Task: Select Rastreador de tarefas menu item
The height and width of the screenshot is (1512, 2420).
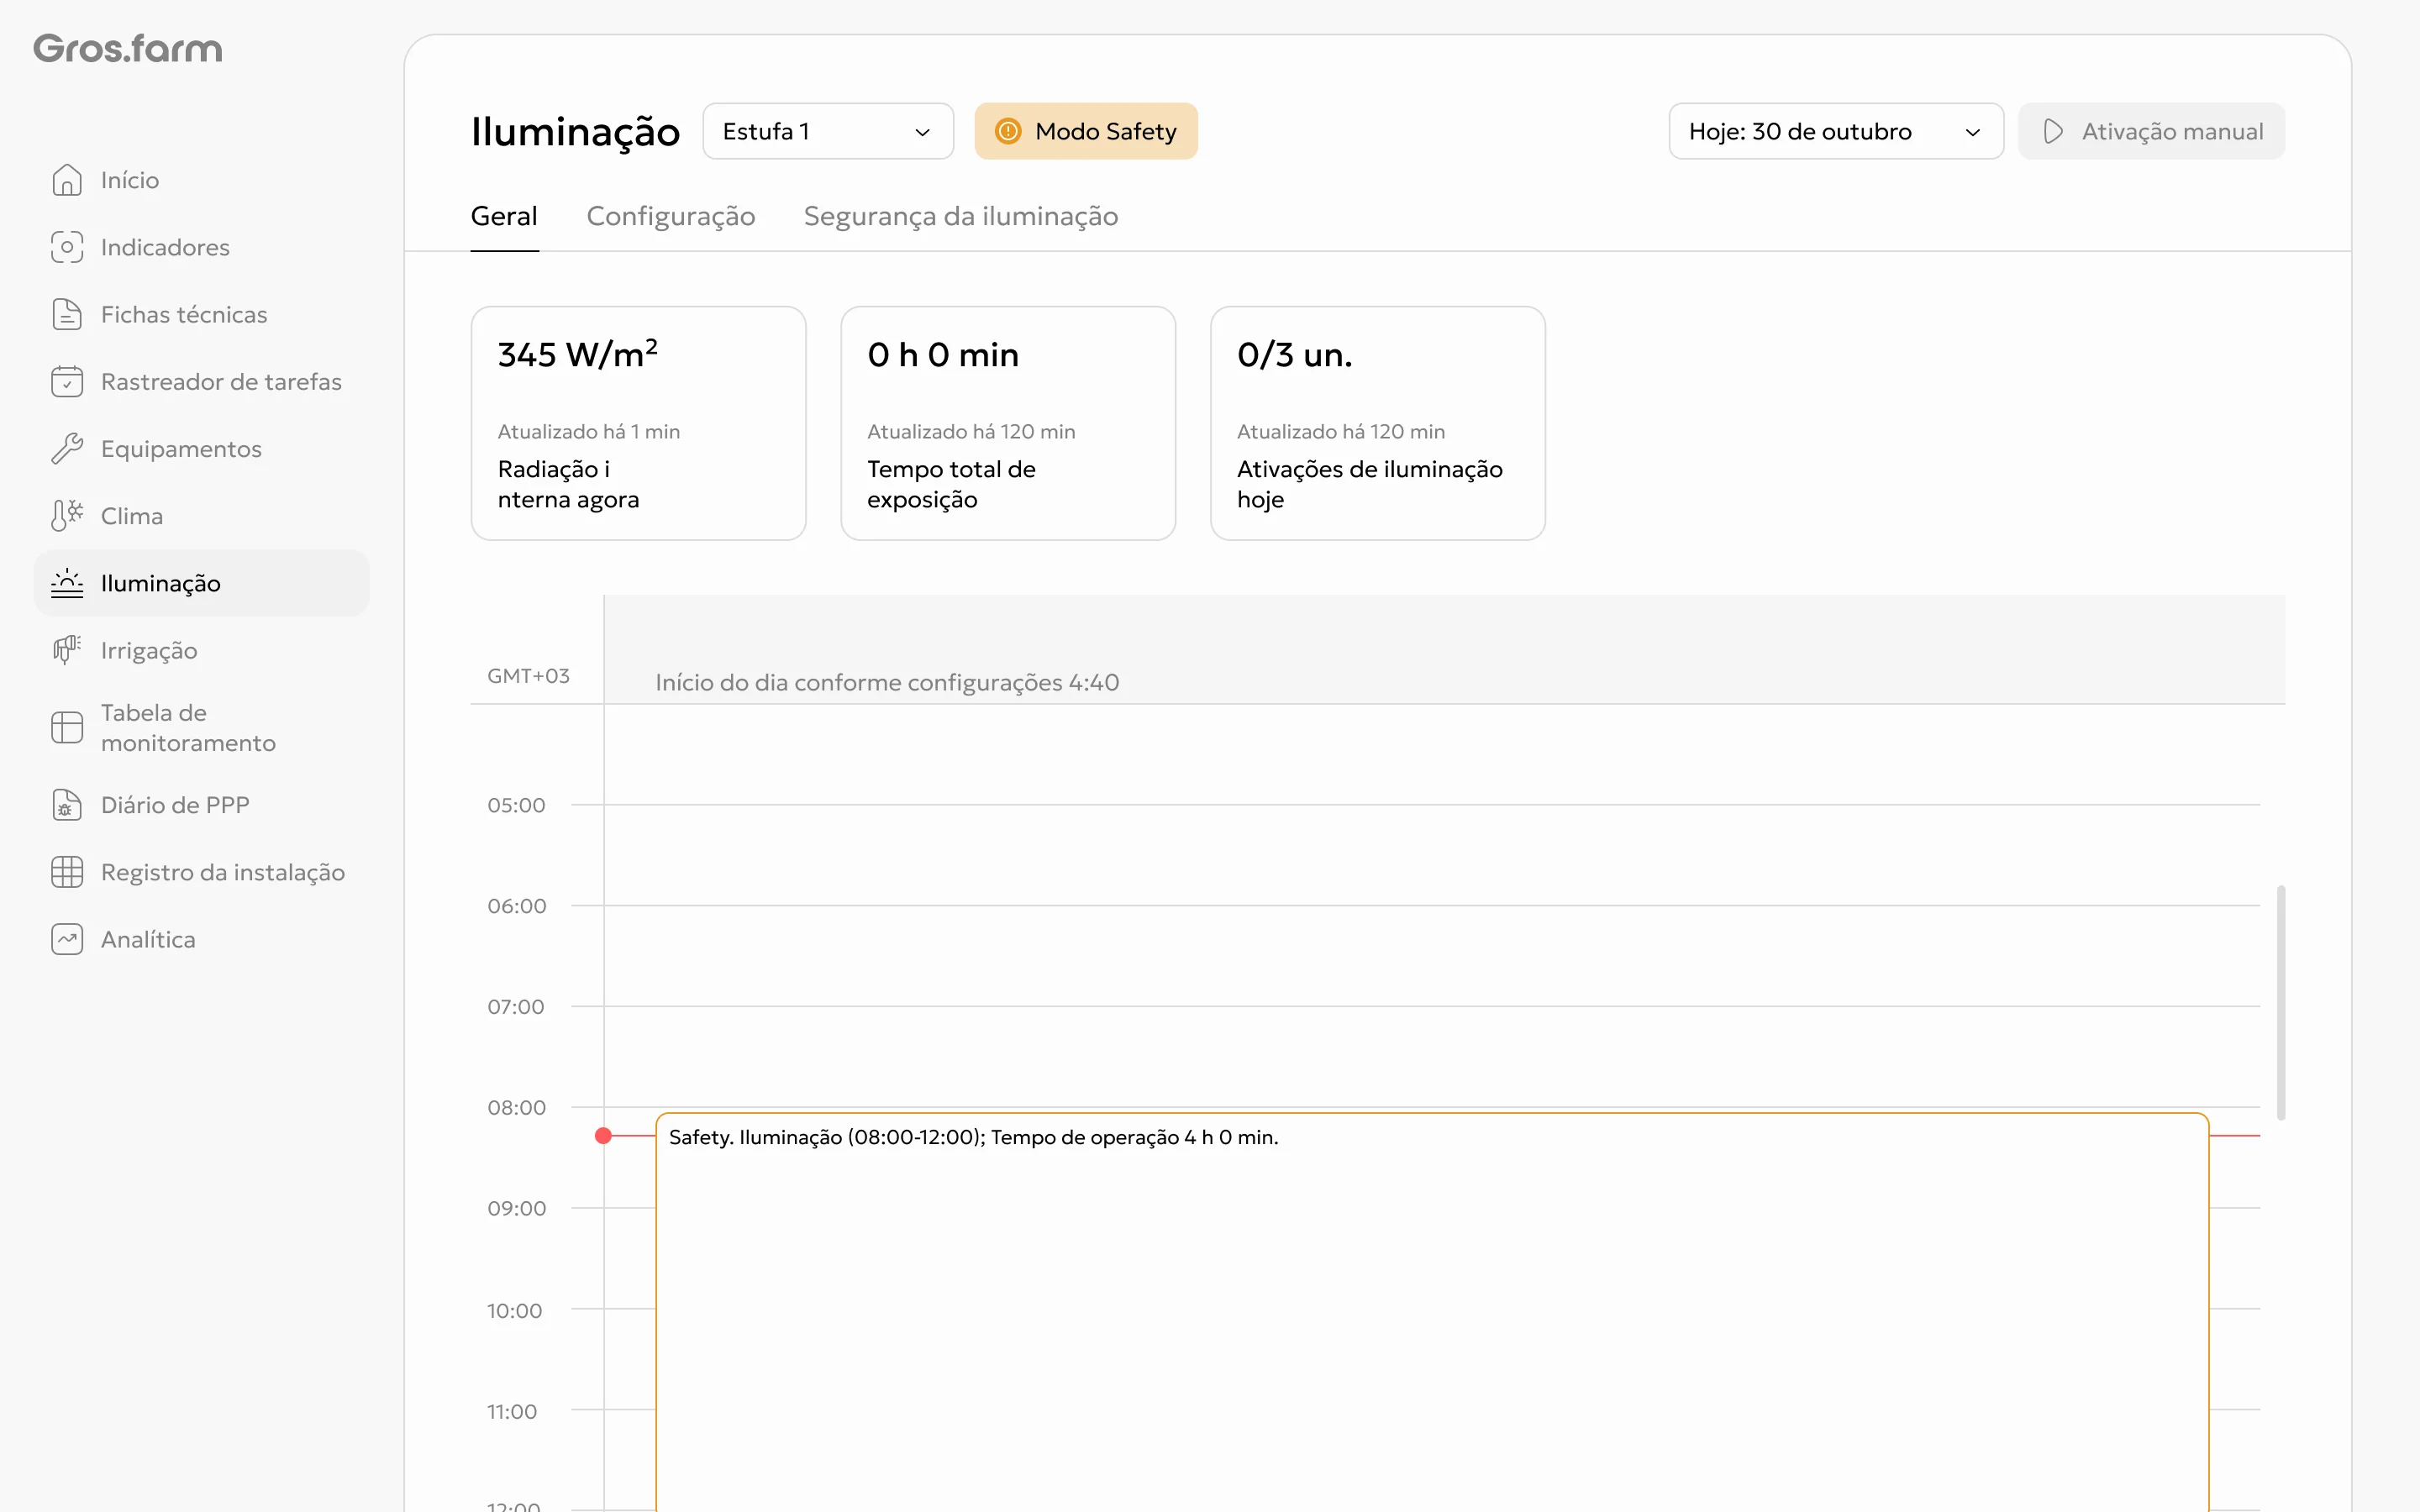Action: point(201,381)
